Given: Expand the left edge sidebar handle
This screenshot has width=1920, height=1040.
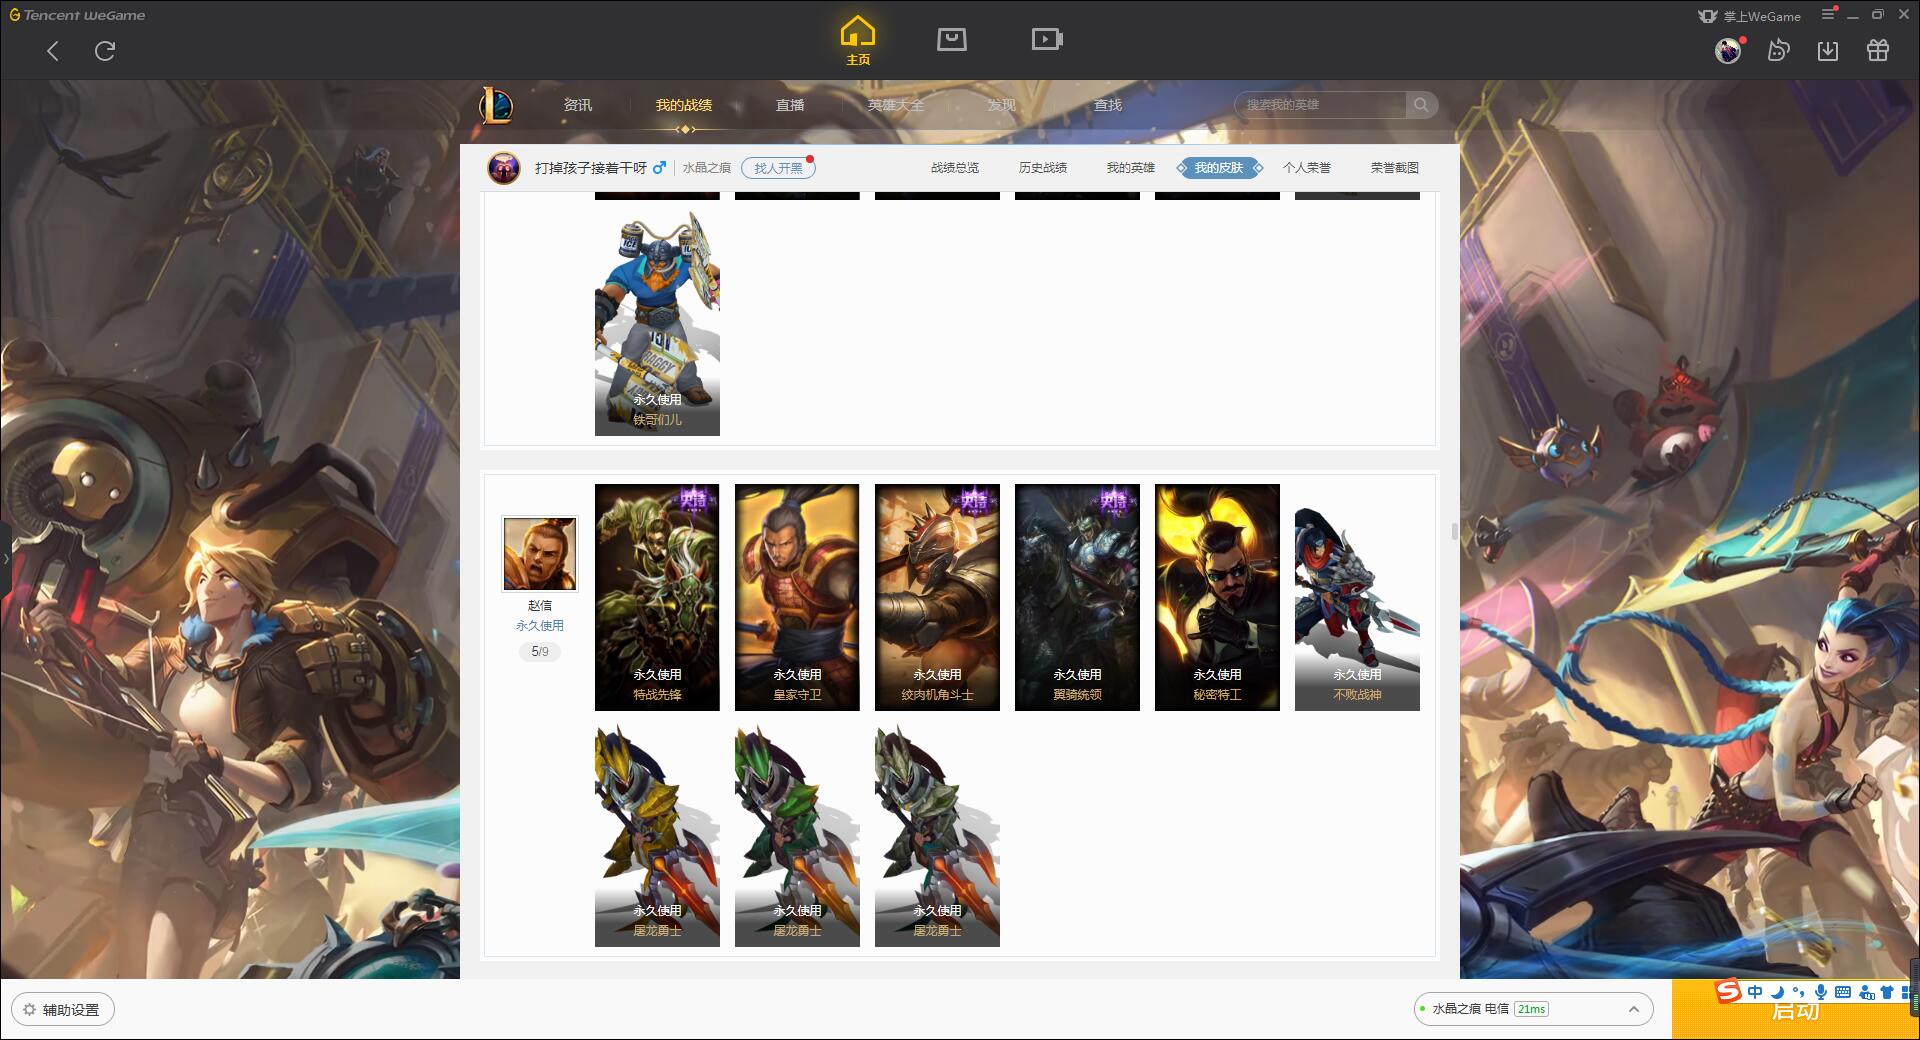Looking at the screenshot, I should point(5,558).
